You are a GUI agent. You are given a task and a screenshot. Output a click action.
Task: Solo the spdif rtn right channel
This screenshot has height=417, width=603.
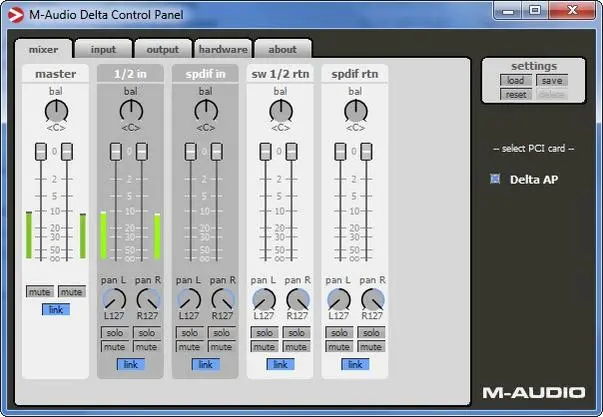[371, 332]
